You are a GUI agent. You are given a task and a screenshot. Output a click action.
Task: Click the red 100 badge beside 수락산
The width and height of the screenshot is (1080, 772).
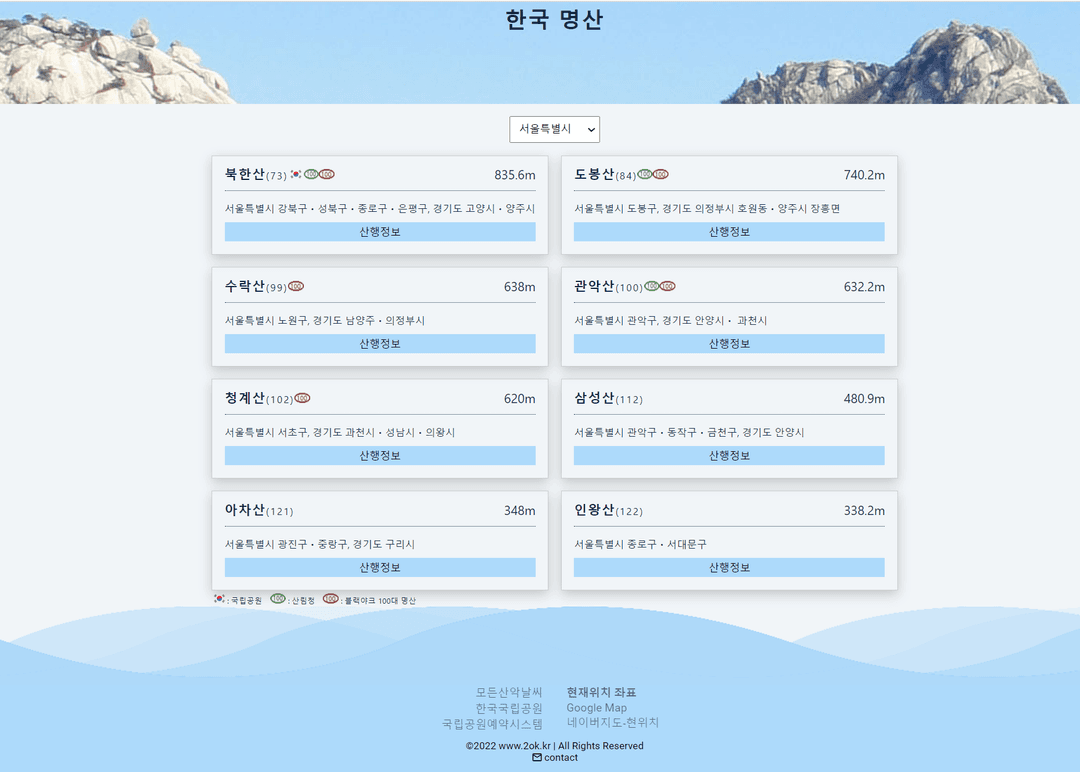click(296, 287)
